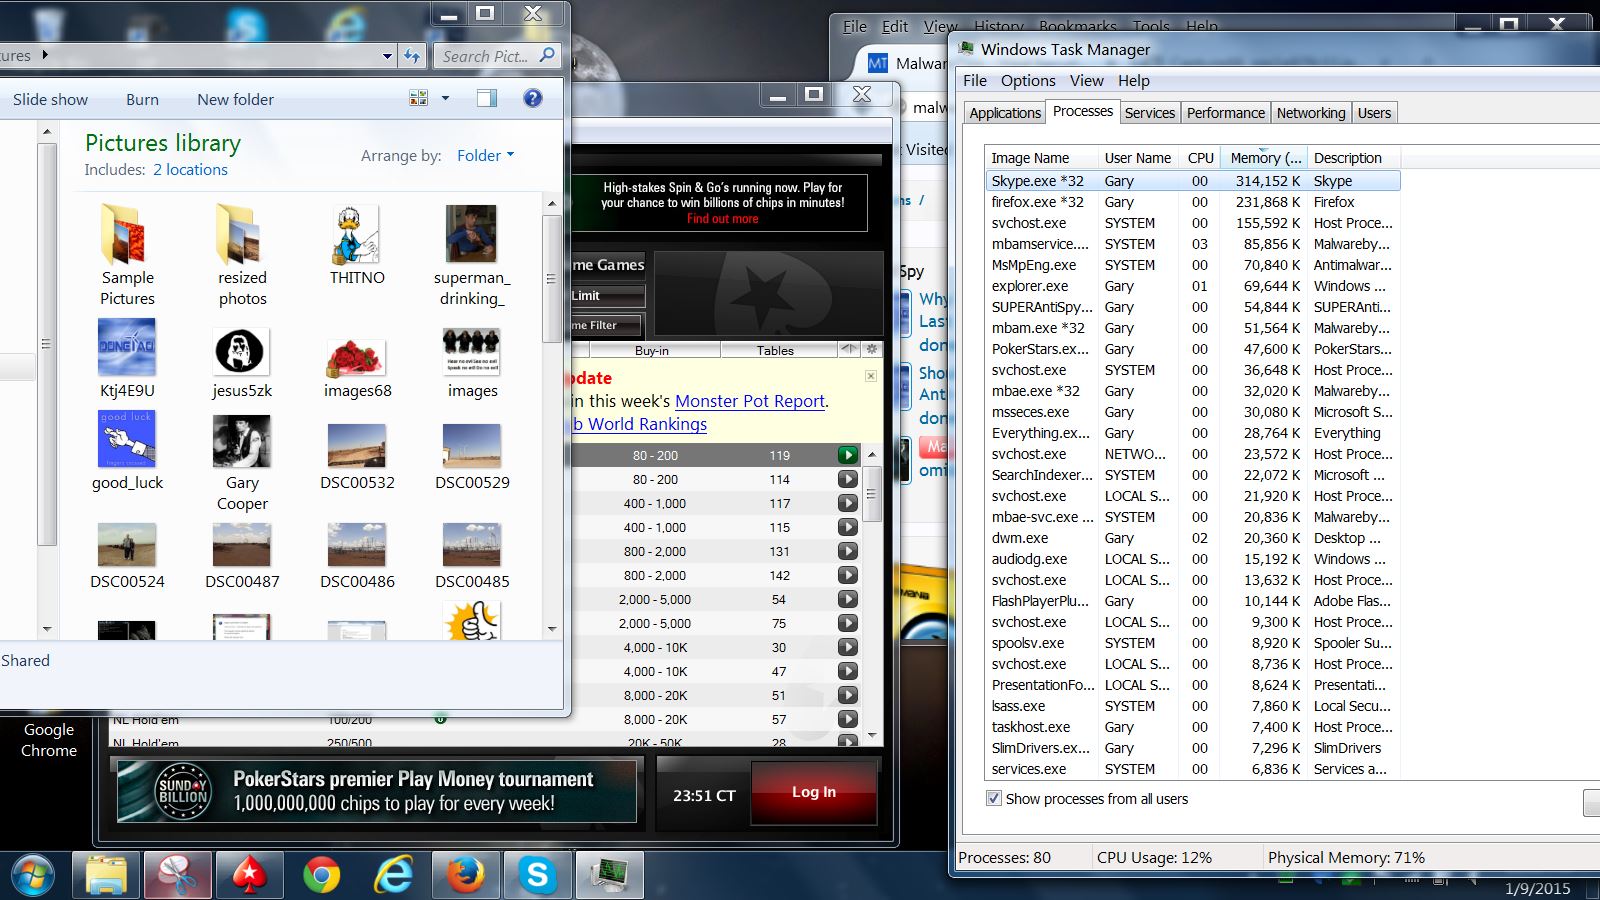Open the change view dropdown arrow
The image size is (1600, 900).
[445, 98]
